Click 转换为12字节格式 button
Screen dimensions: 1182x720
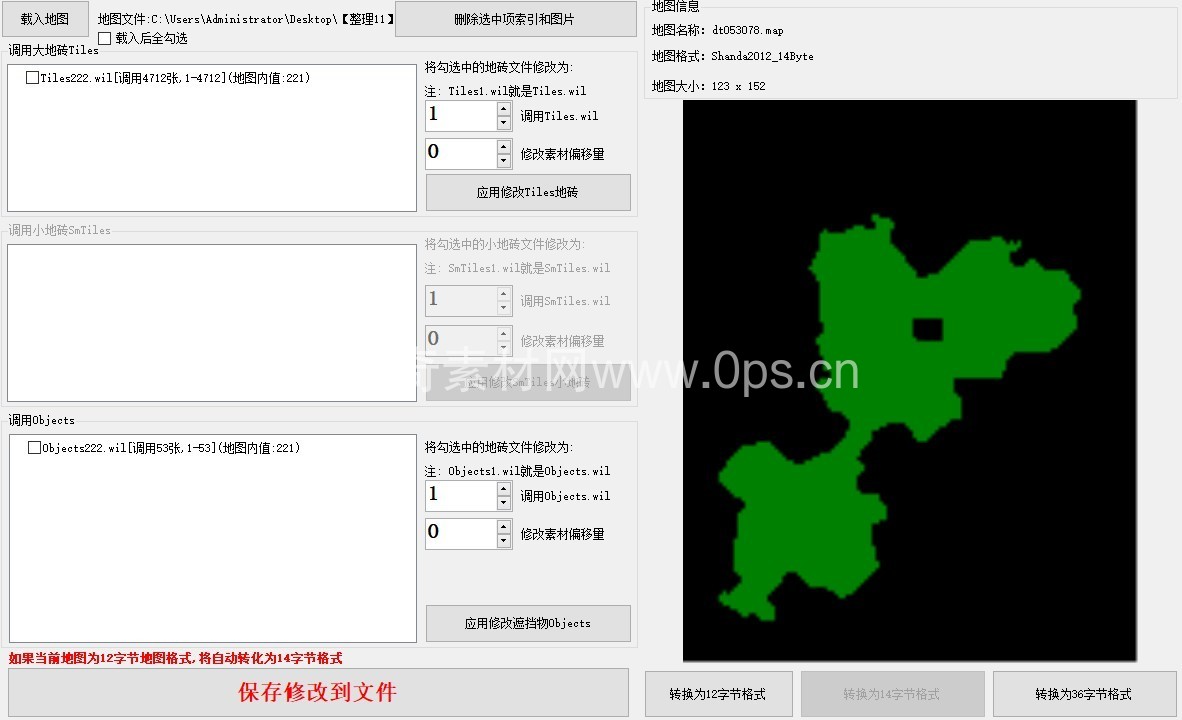[x=718, y=694]
